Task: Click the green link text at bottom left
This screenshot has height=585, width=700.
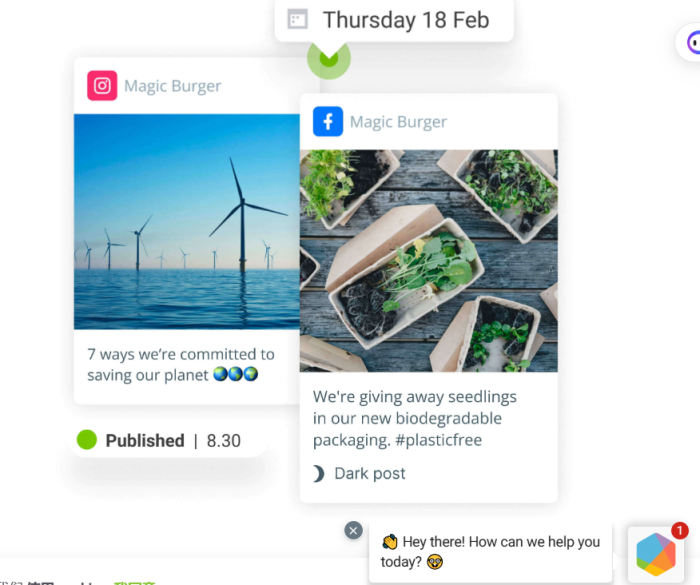Action: [x=134, y=582]
